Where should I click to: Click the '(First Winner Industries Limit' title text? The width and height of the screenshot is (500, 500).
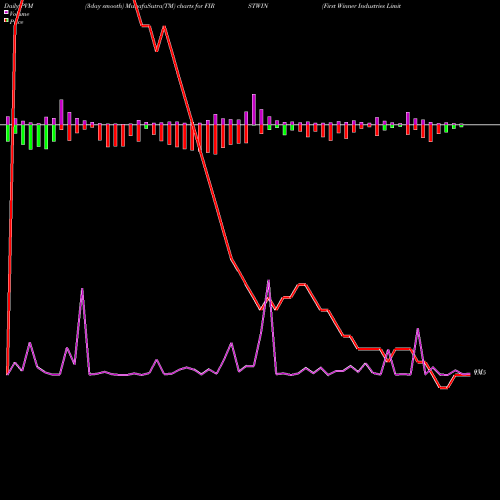pos(361,6)
